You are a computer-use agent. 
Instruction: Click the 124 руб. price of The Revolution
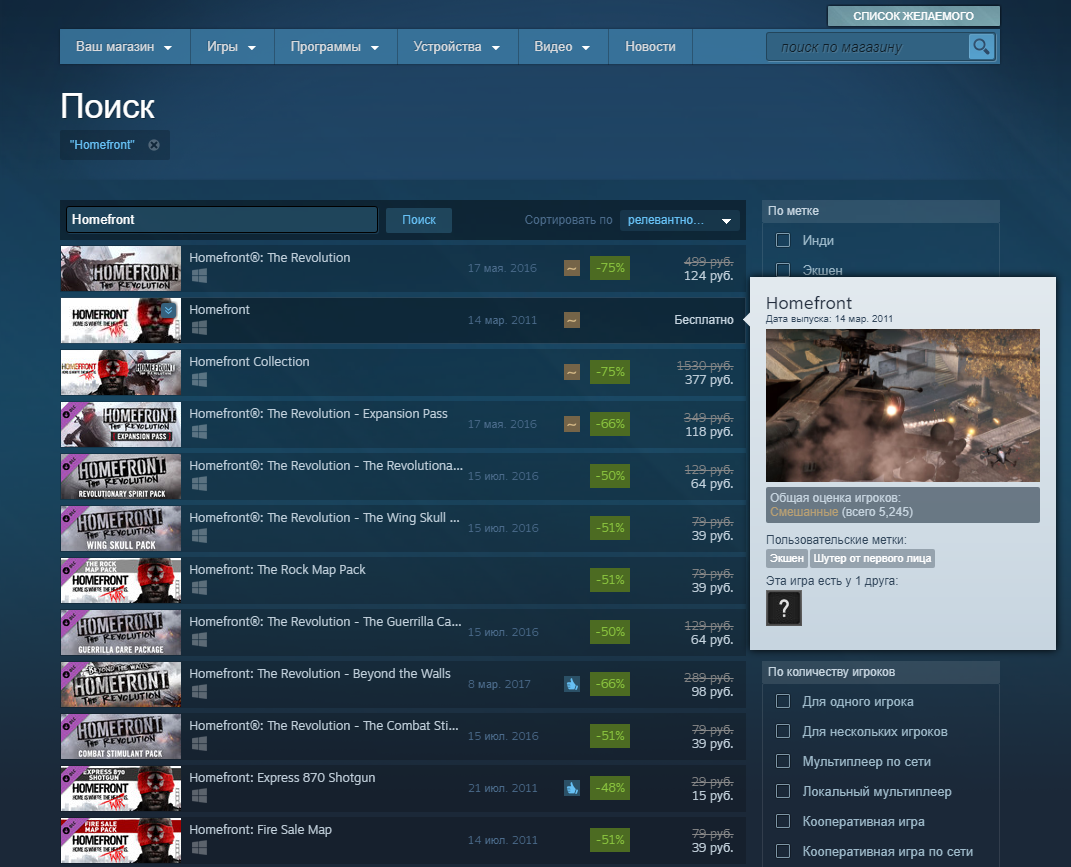coord(708,275)
